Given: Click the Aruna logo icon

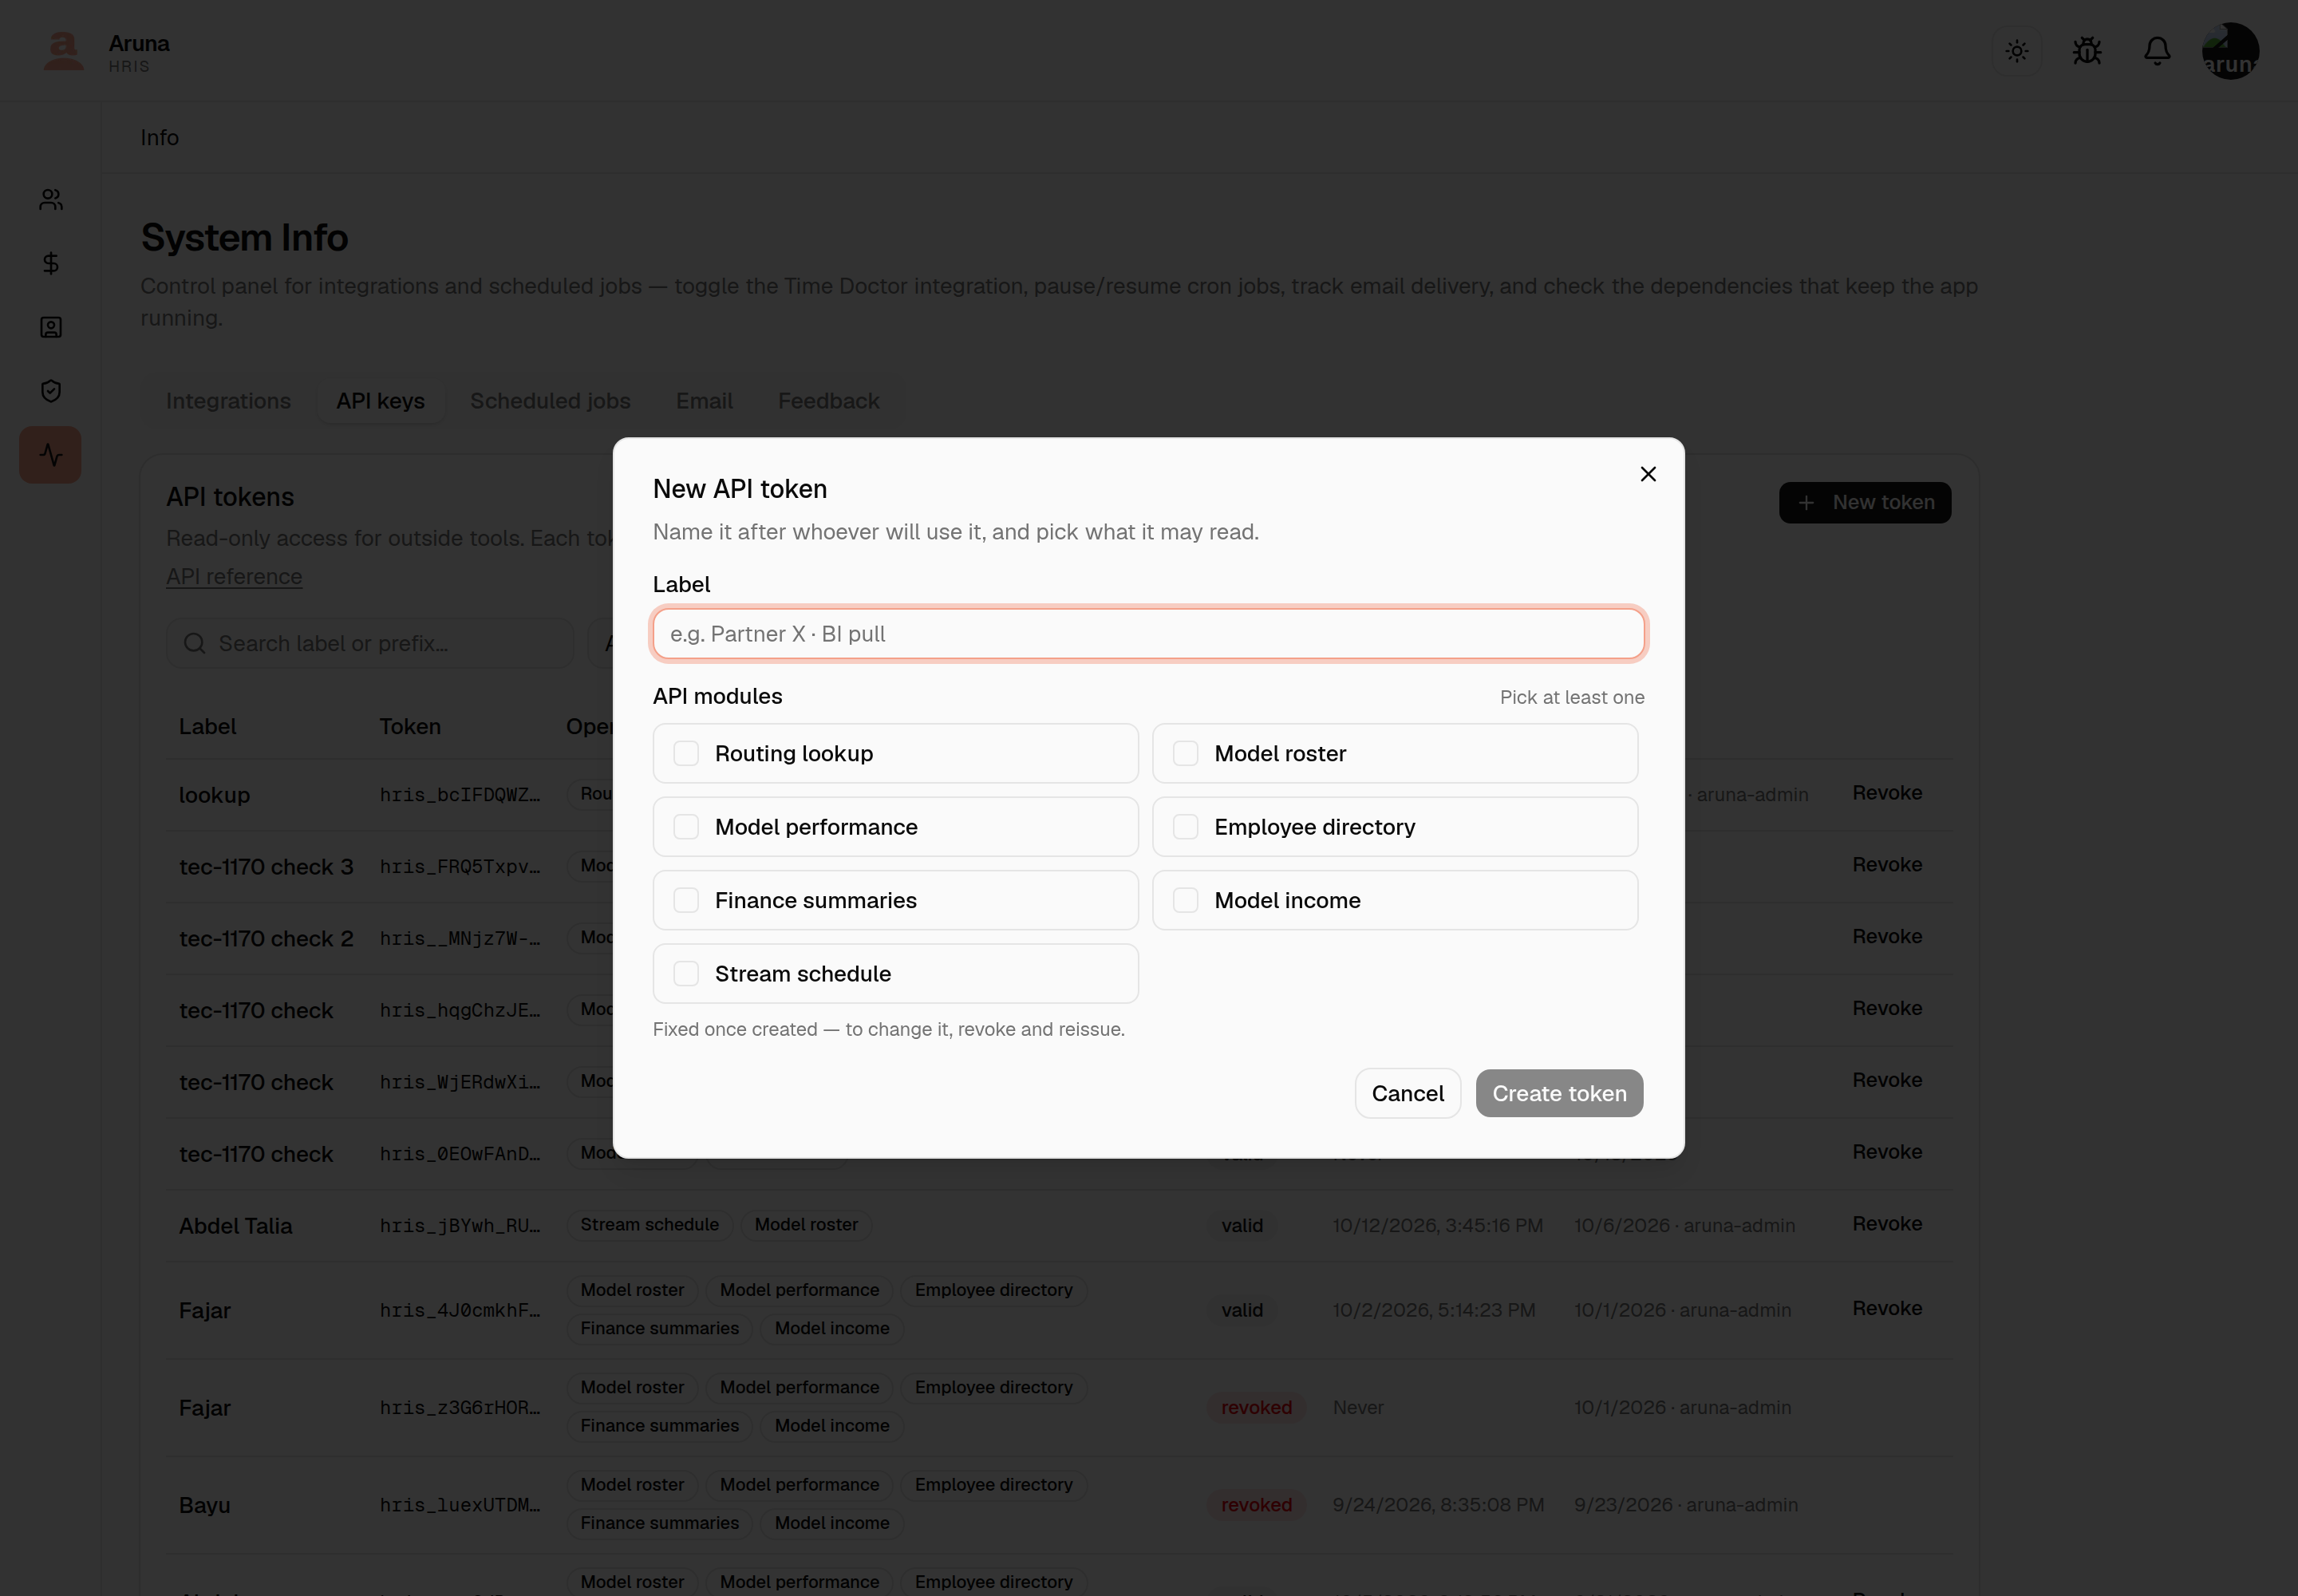Looking at the screenshot, I should pyautogui.click(x=63, y=51).
